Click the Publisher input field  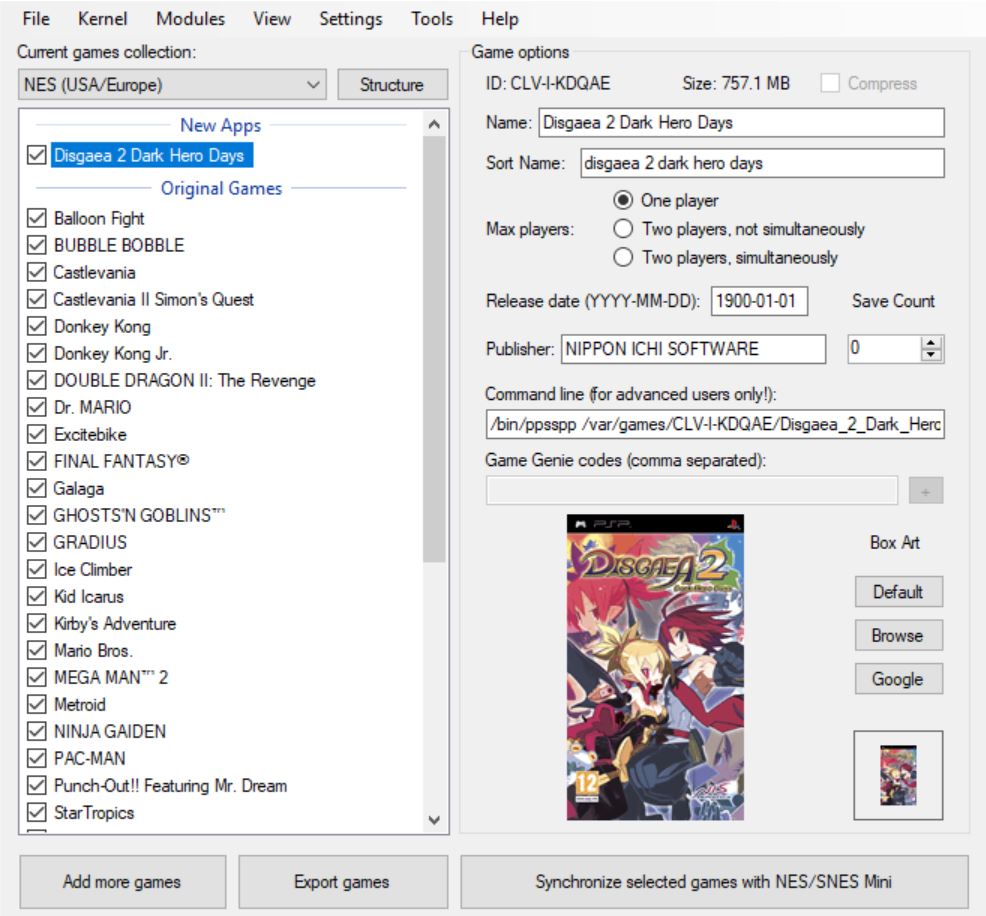693,349
